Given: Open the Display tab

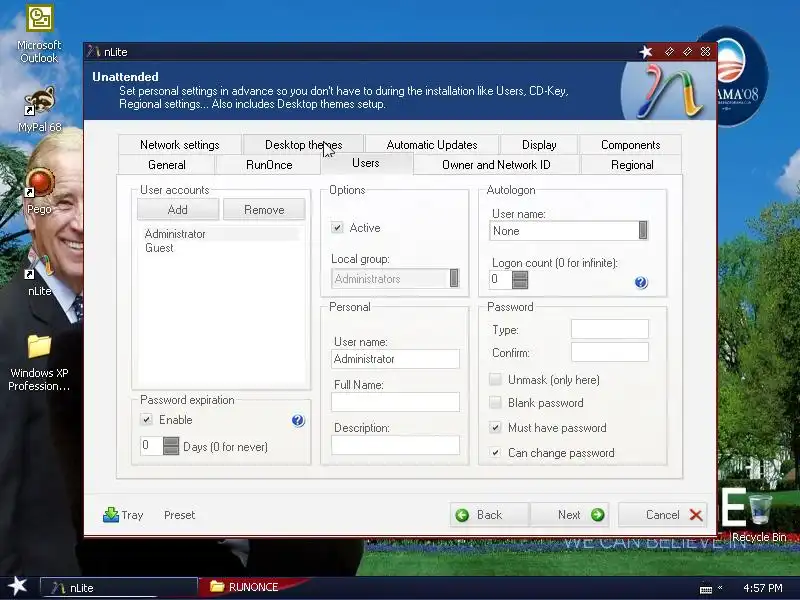Looking at the screenshot, I should pos(539,145).
